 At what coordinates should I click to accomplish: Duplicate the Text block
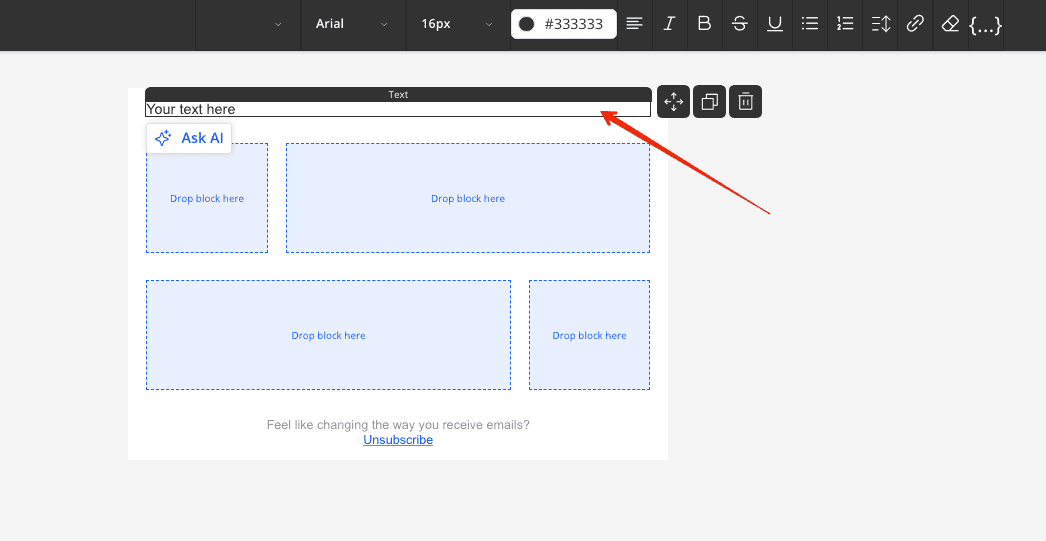(x=709, y=102)
